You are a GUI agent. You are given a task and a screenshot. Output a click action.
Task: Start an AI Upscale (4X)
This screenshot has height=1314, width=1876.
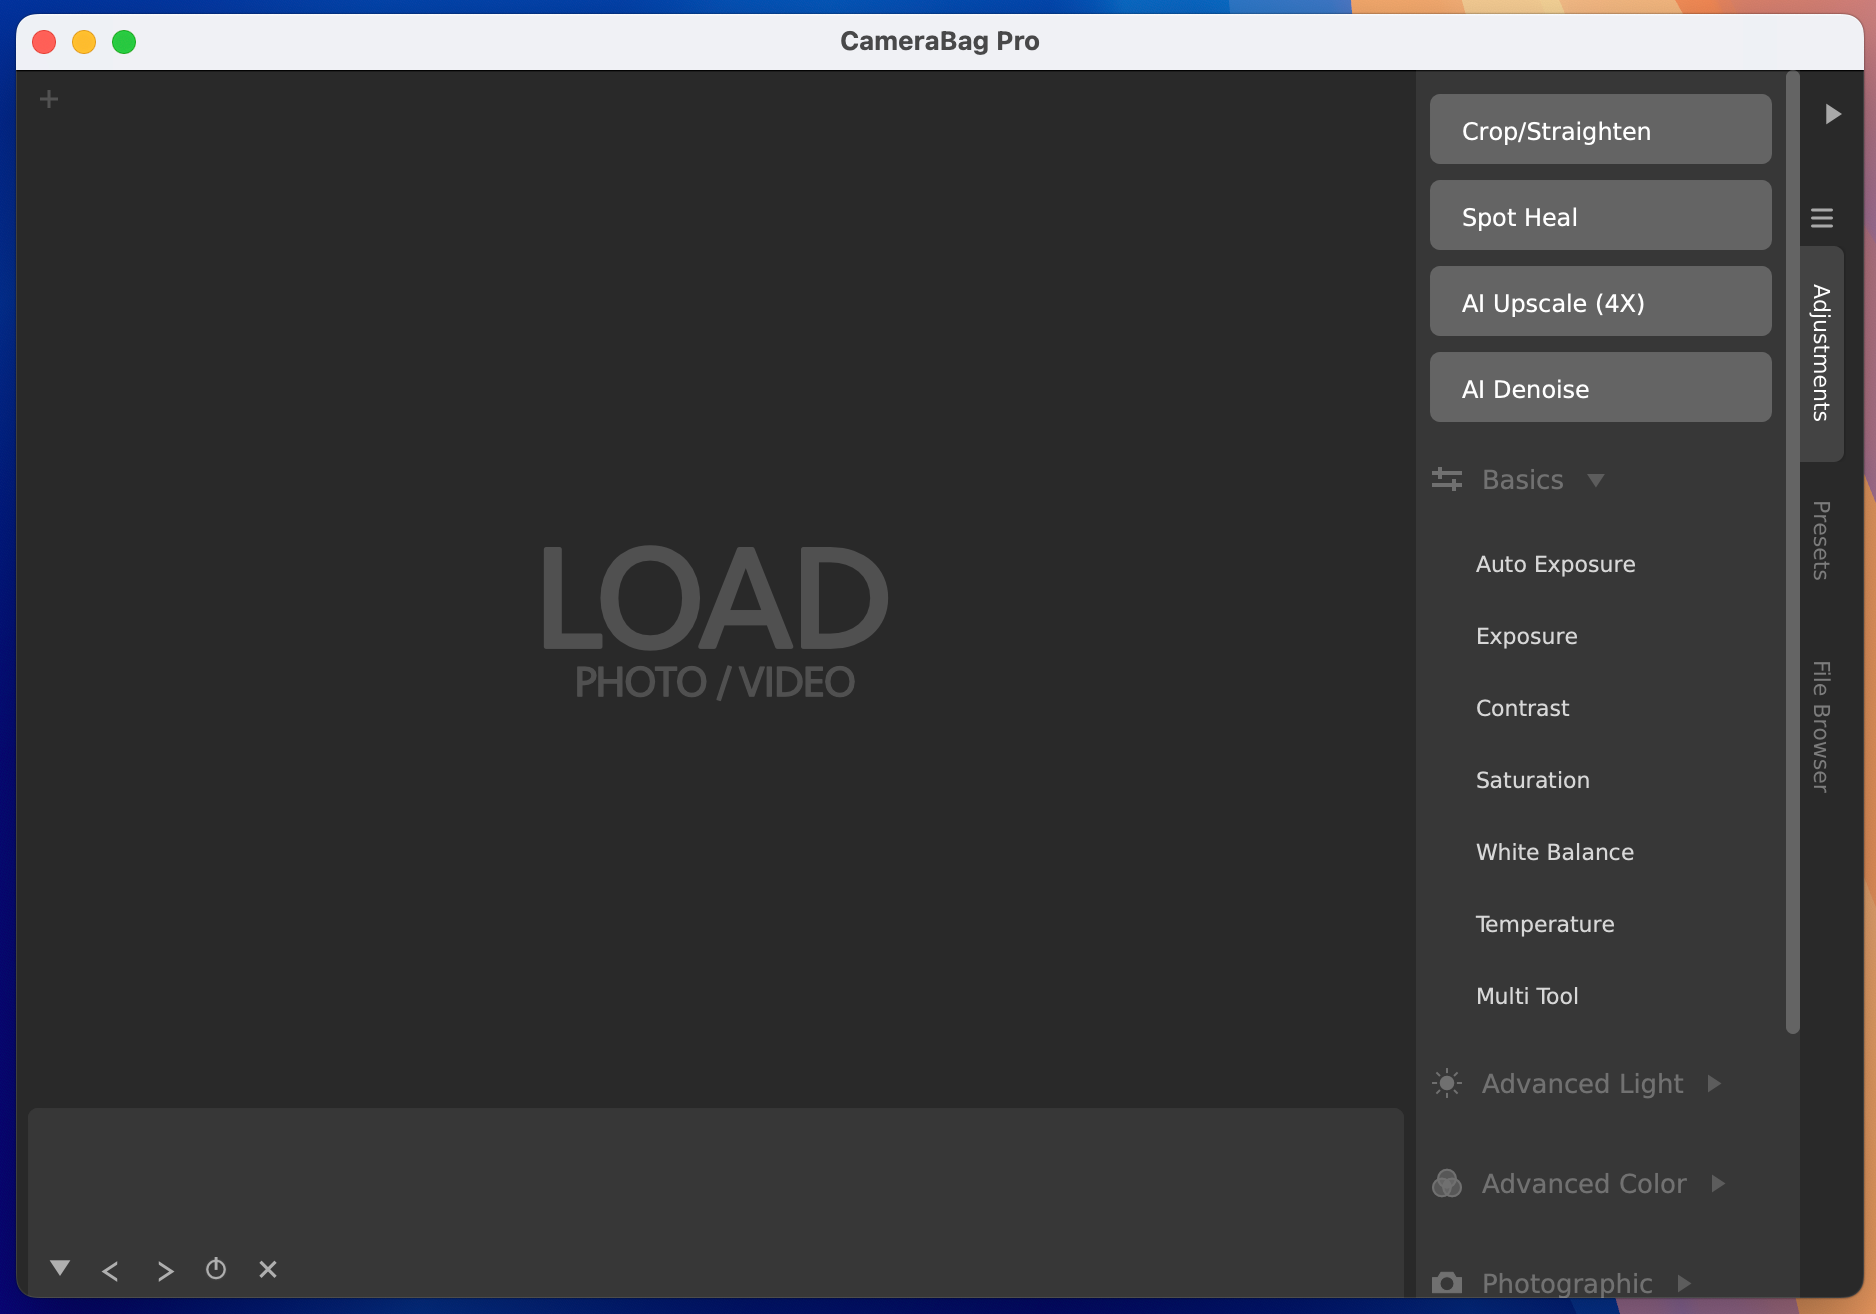[1599, 302]
